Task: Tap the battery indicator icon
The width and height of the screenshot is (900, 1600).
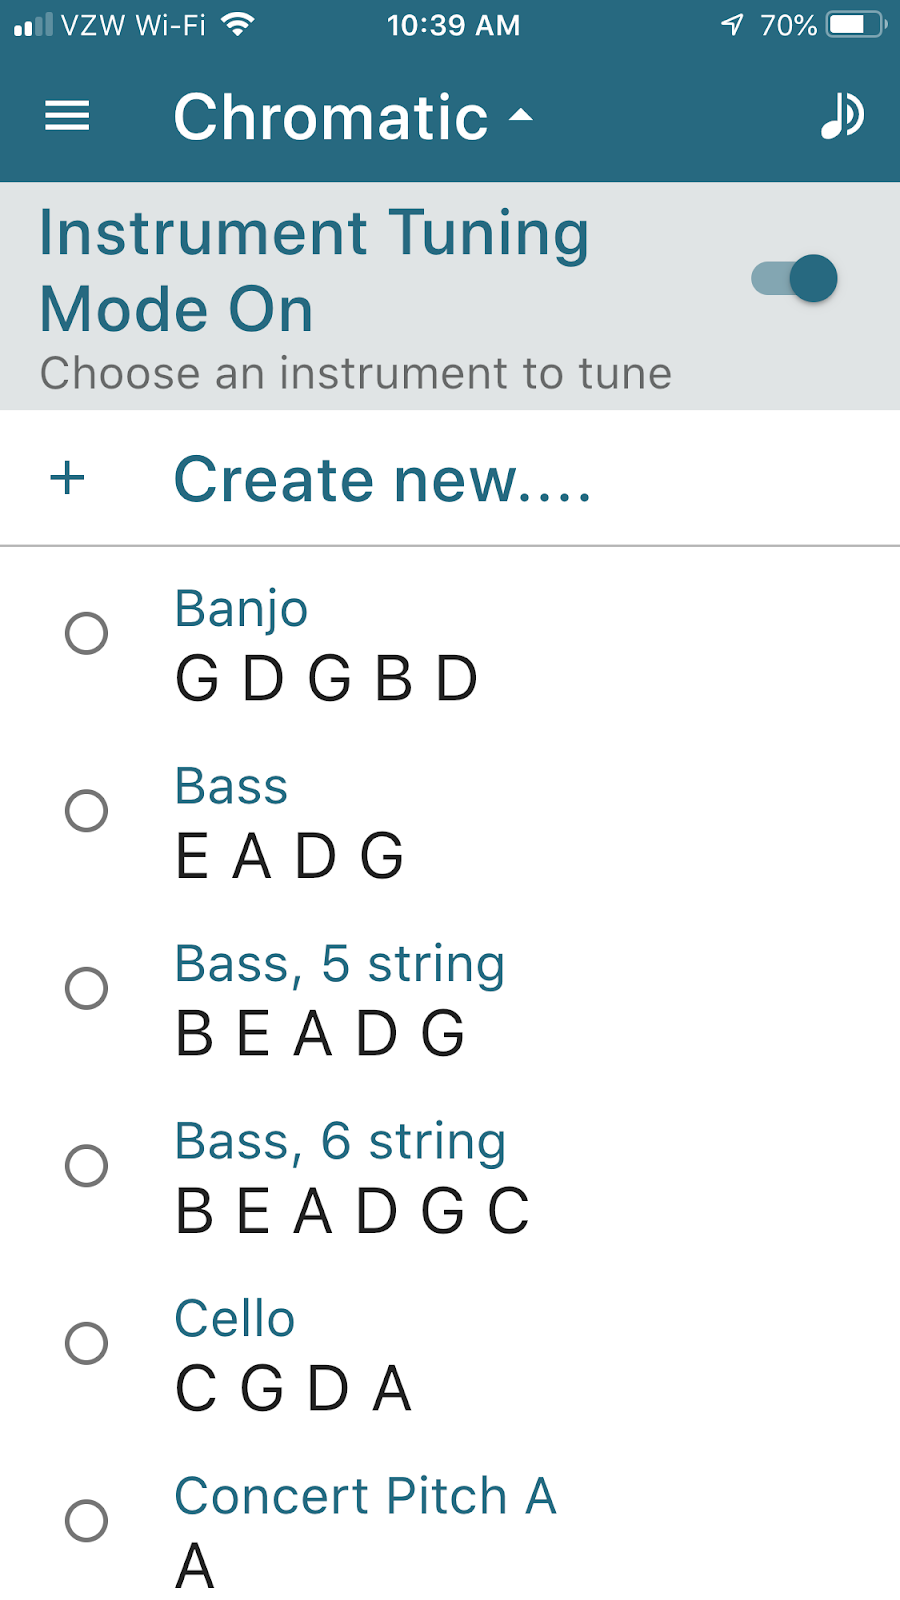Action: pos(856,24)
